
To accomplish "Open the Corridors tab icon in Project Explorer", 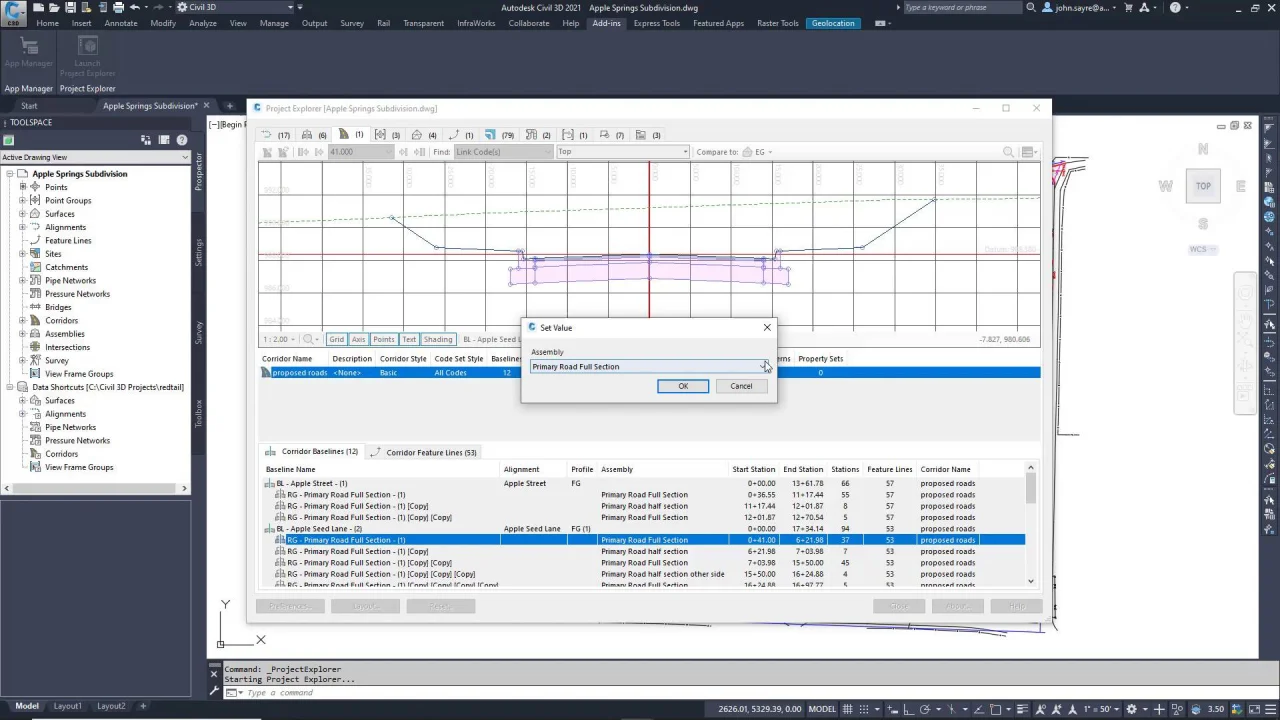I will (x=344, y=135).
